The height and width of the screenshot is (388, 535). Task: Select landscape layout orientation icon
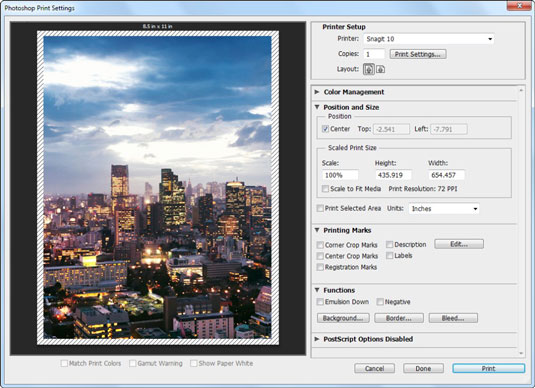click(x=380, y=69)
